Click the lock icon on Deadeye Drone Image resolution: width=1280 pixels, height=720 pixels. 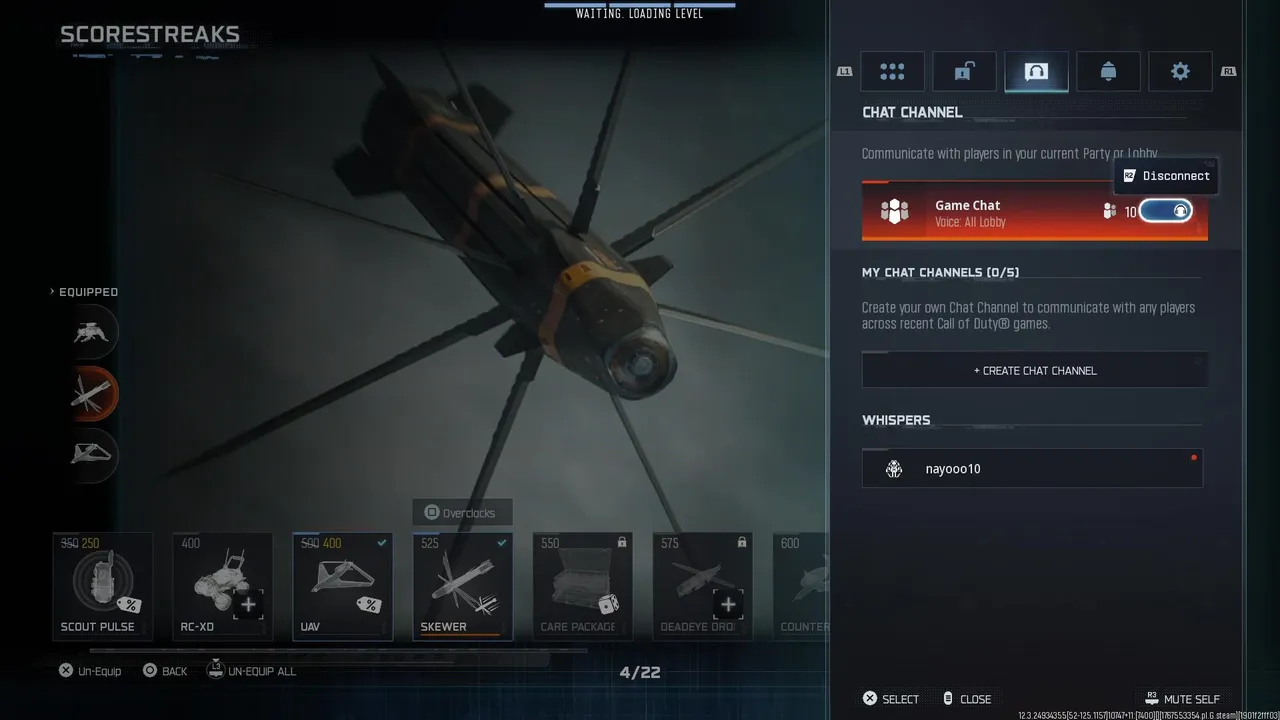[x=742, y=543]
